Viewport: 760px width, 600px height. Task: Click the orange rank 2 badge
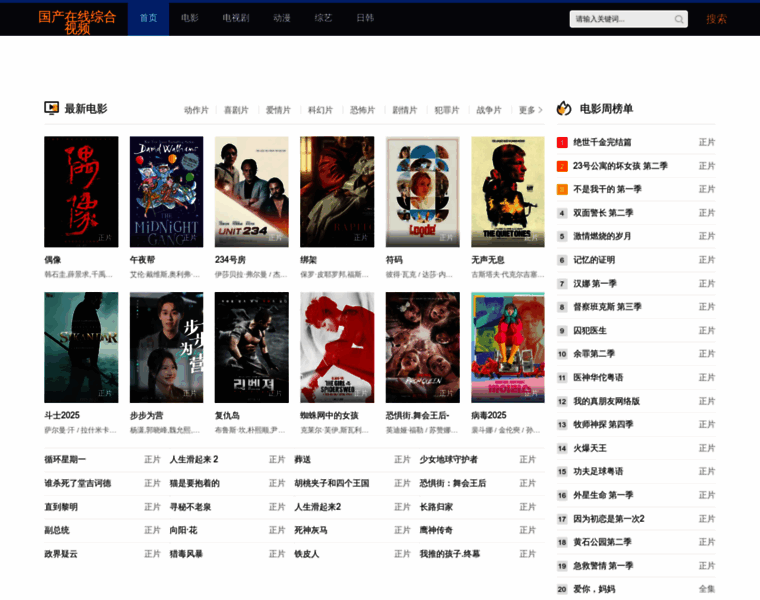(562, 166)
